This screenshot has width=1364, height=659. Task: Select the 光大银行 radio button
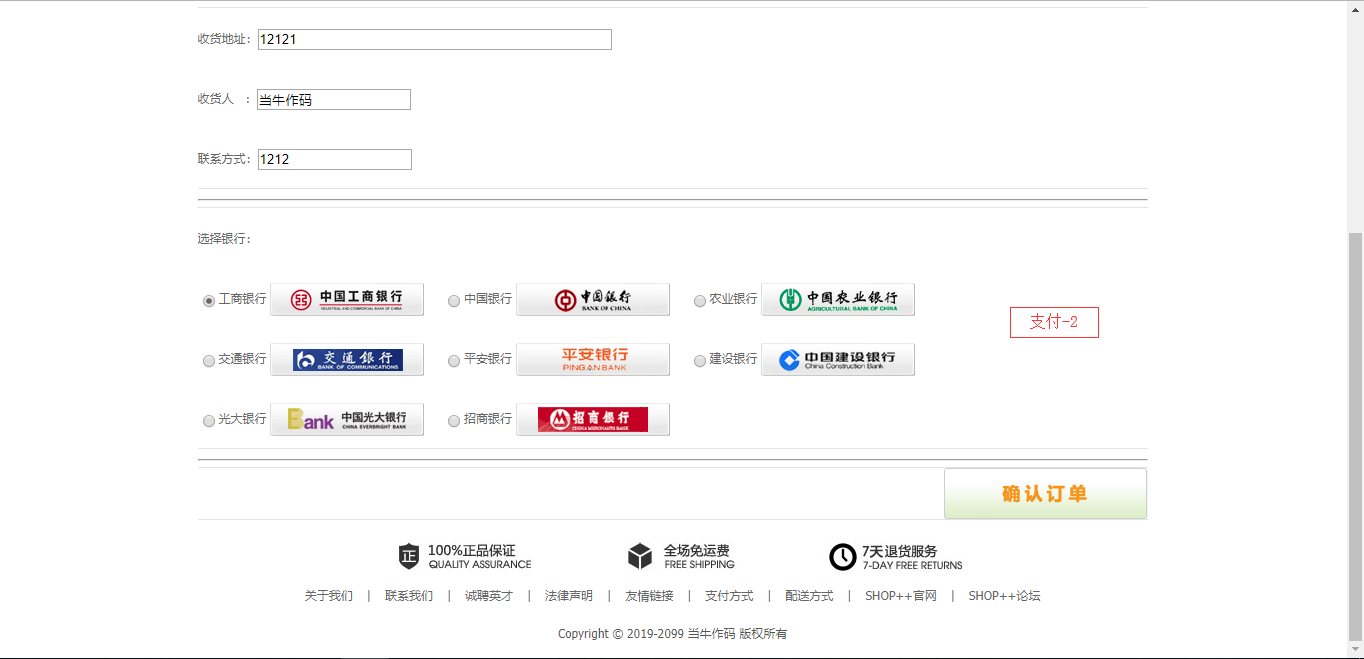209,421
